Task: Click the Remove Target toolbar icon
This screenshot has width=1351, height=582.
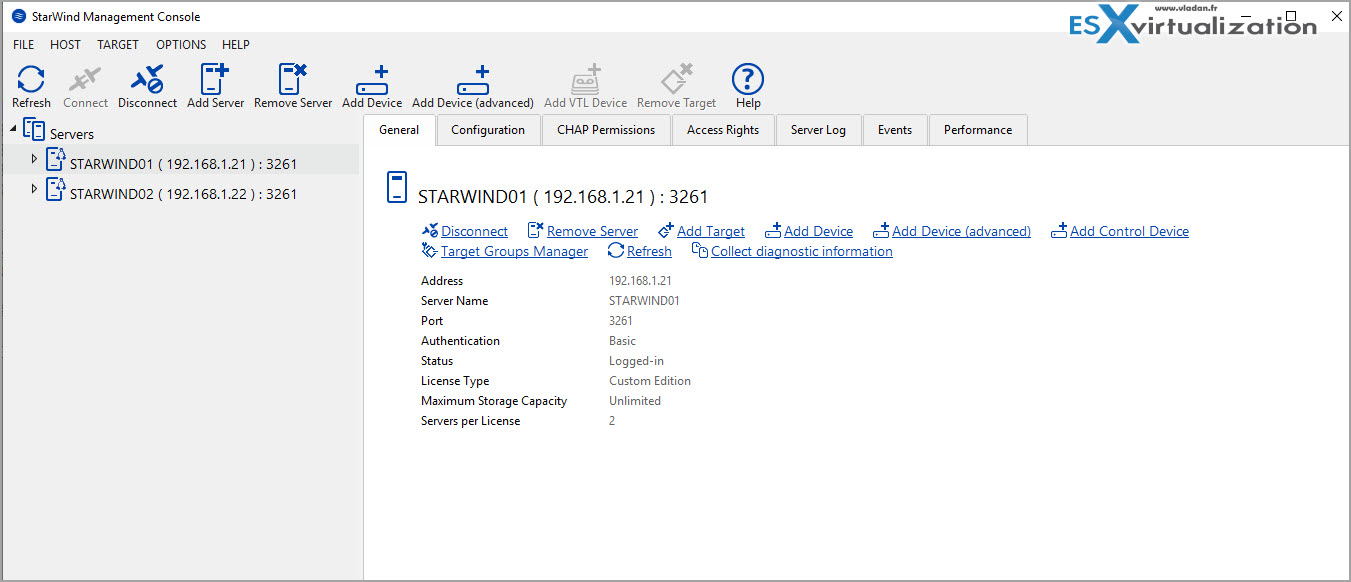Action: point(676,80)
